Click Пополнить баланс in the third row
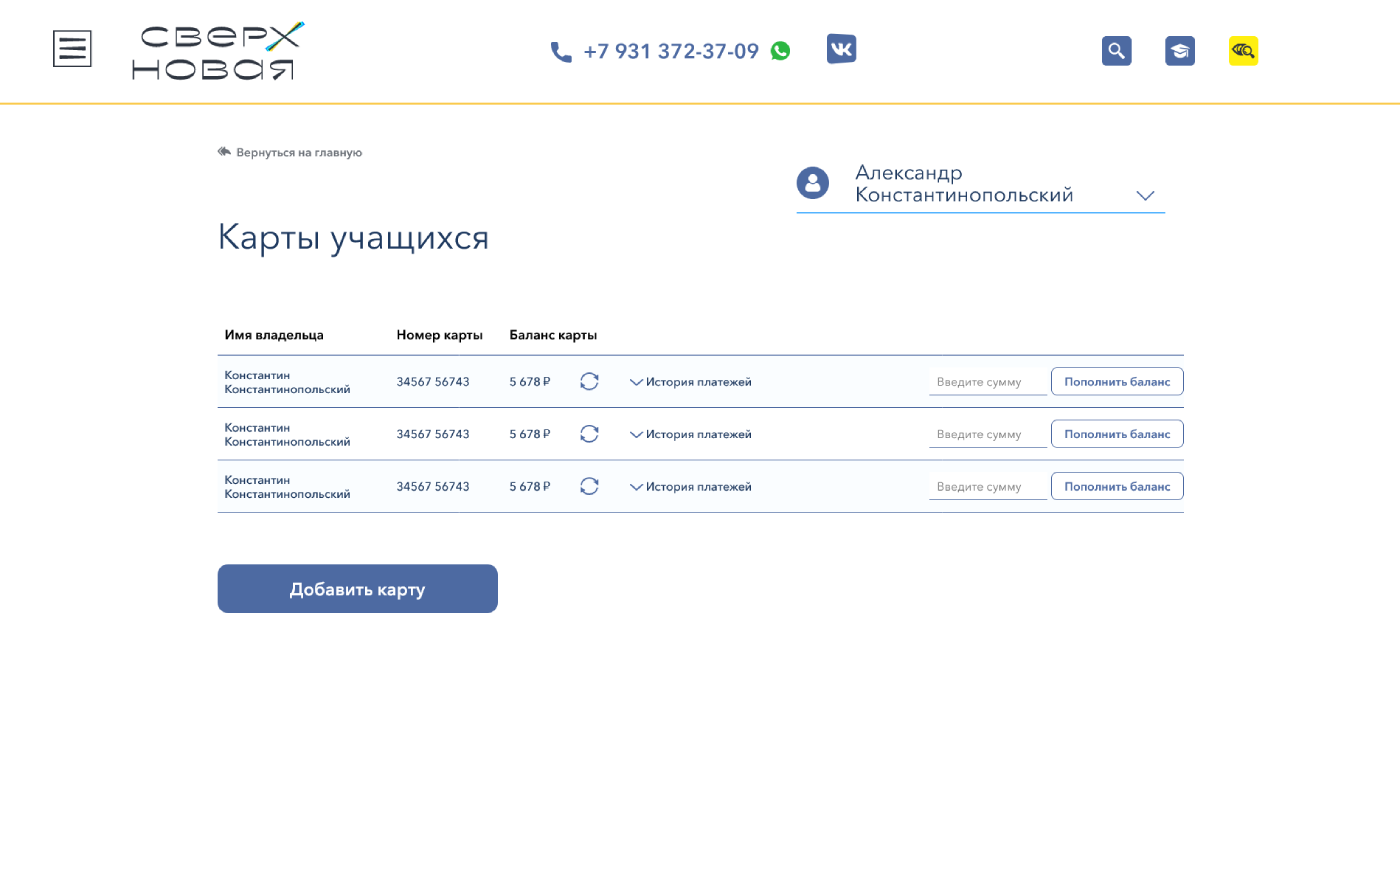Image resolution: width=1400 pixels, height=875 pixels. tap(1117, 486)
